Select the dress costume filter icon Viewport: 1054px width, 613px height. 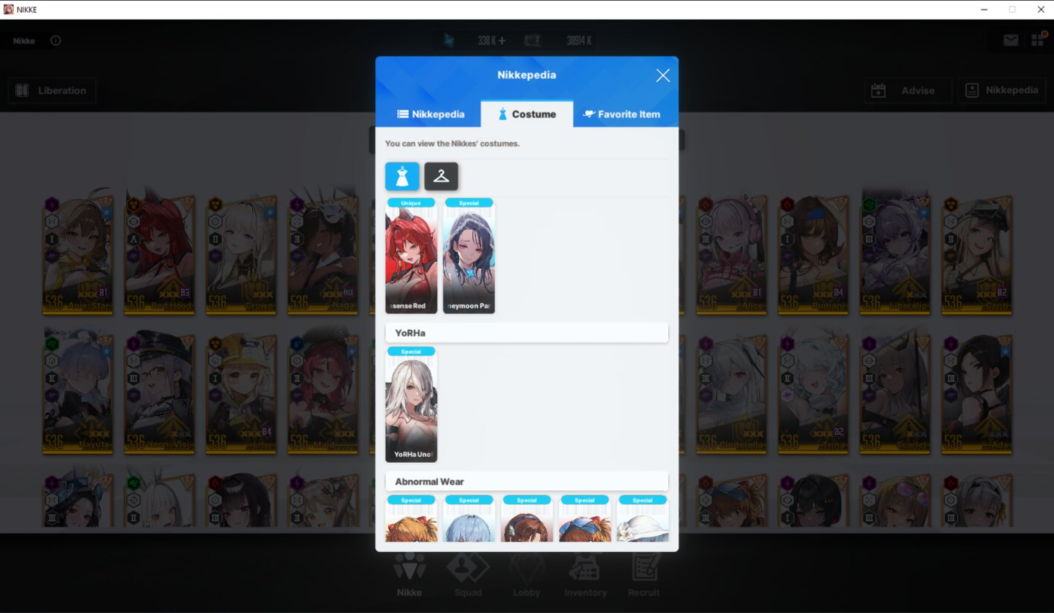coord(402,176)
